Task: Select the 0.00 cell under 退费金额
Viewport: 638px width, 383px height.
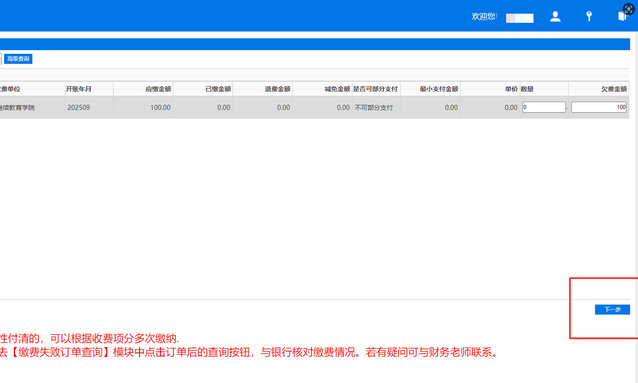Action: coord(262,108)
